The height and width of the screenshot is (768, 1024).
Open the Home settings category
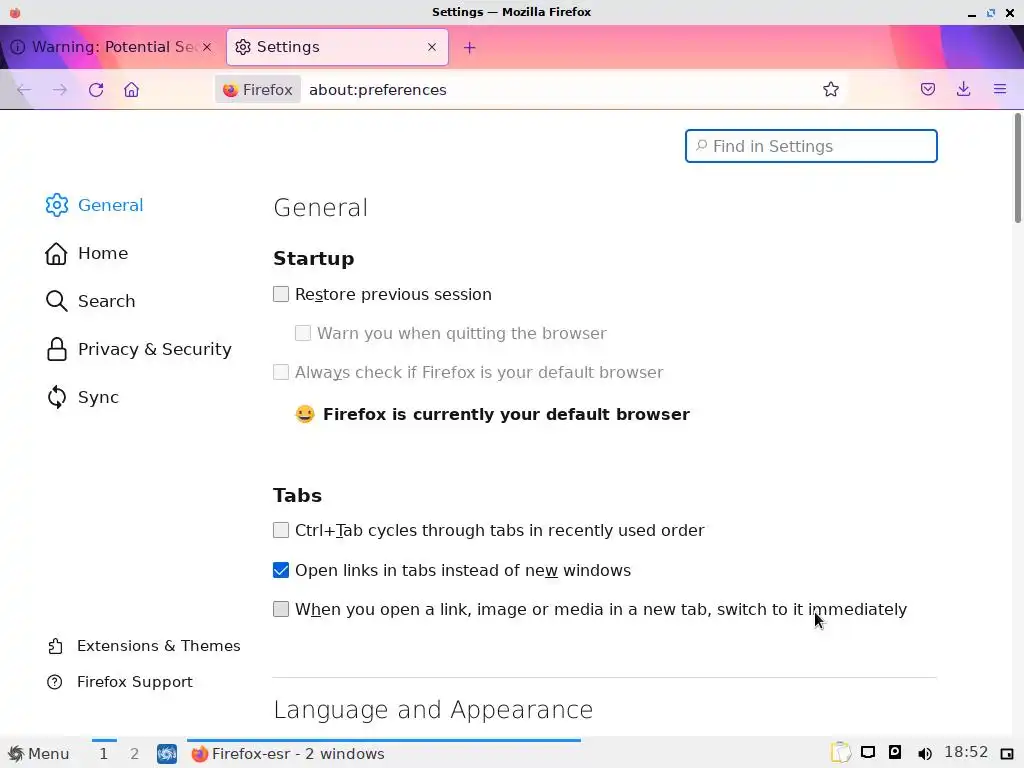click(x=103, y=253)
